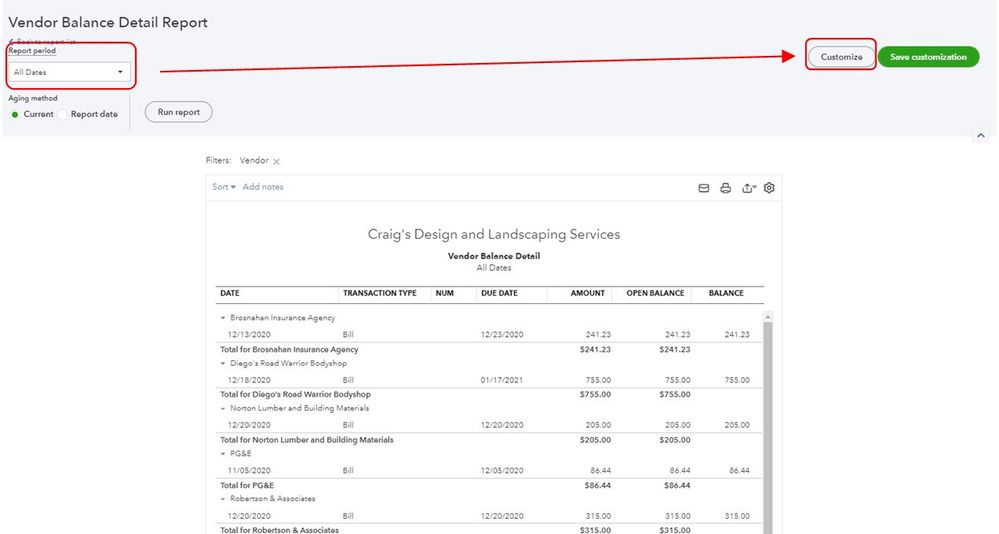
Task: Click the 12/05/2020 due date cell
Action: click(502, 470)
